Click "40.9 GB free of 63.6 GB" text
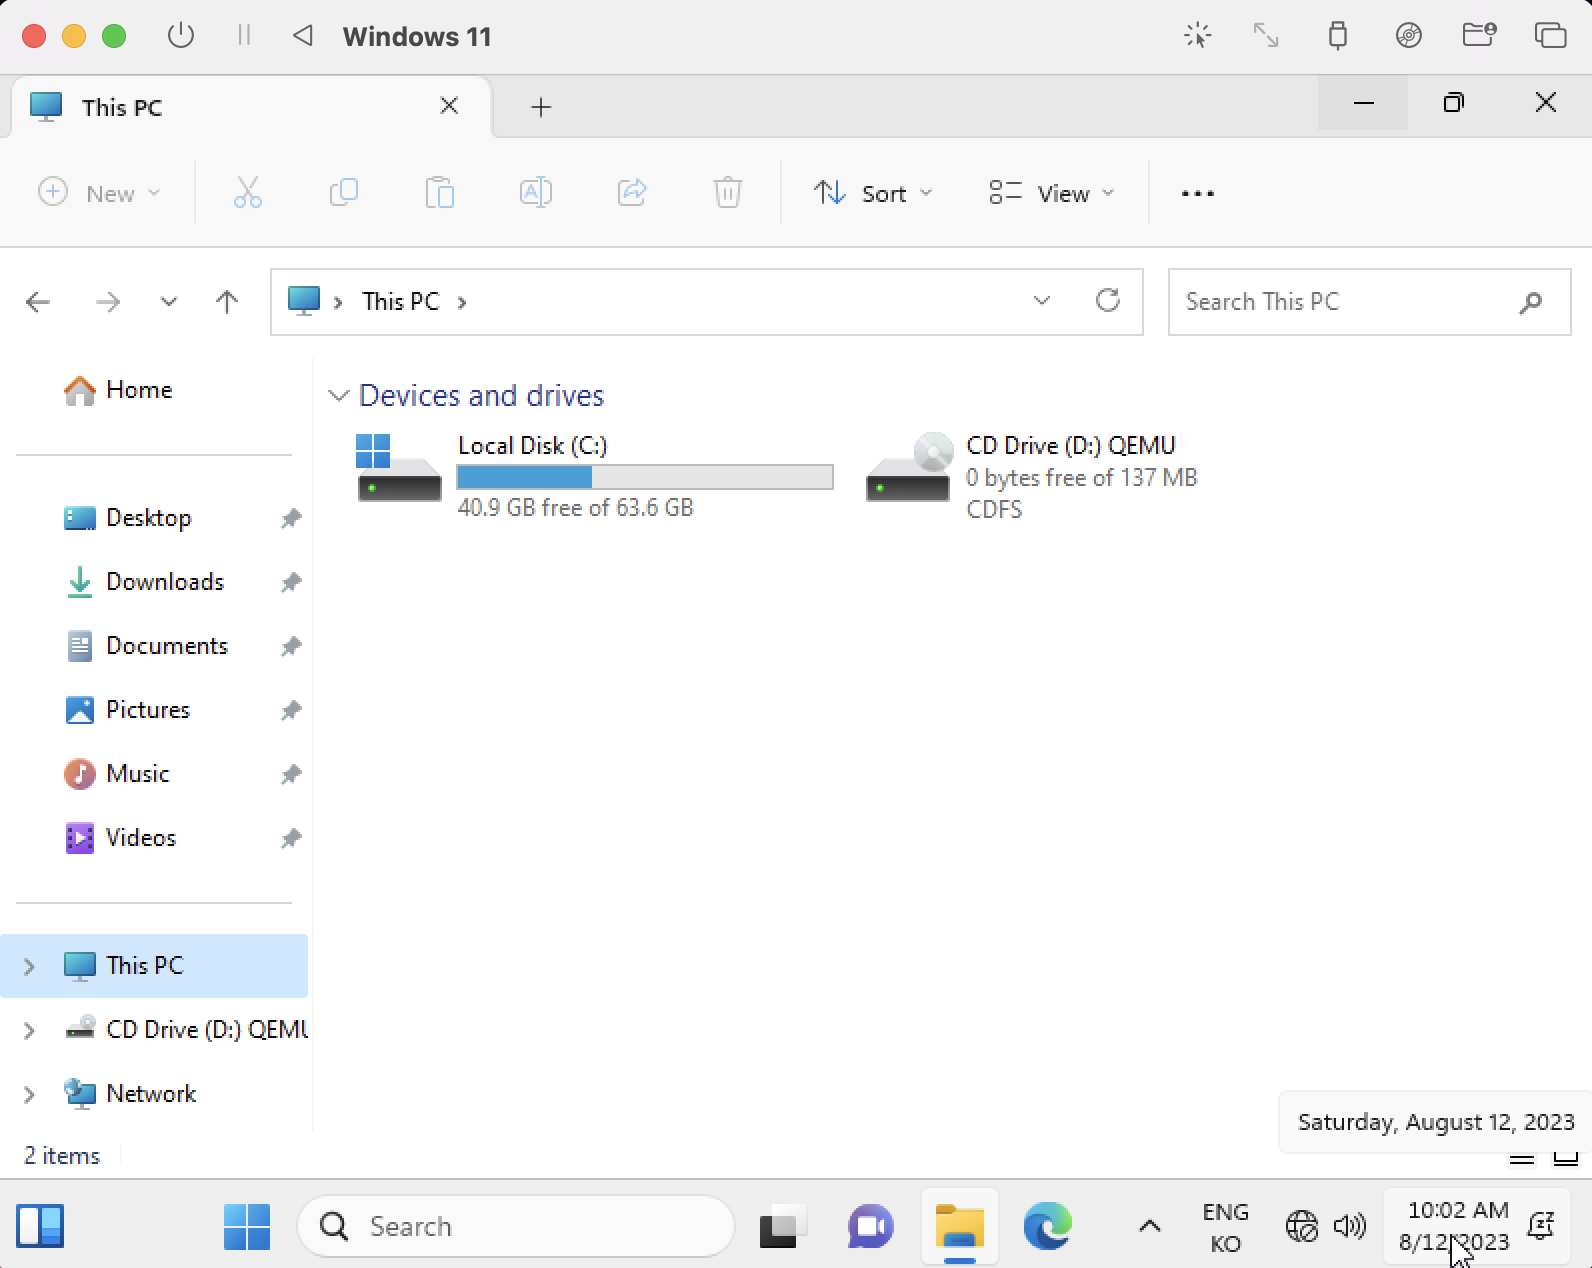1592x1268 pixels. [x=575, y=508]
